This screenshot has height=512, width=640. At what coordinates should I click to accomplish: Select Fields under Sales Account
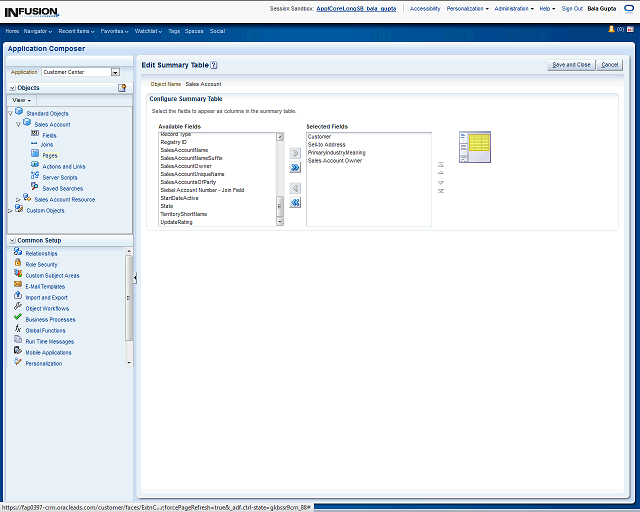[49, 135]
